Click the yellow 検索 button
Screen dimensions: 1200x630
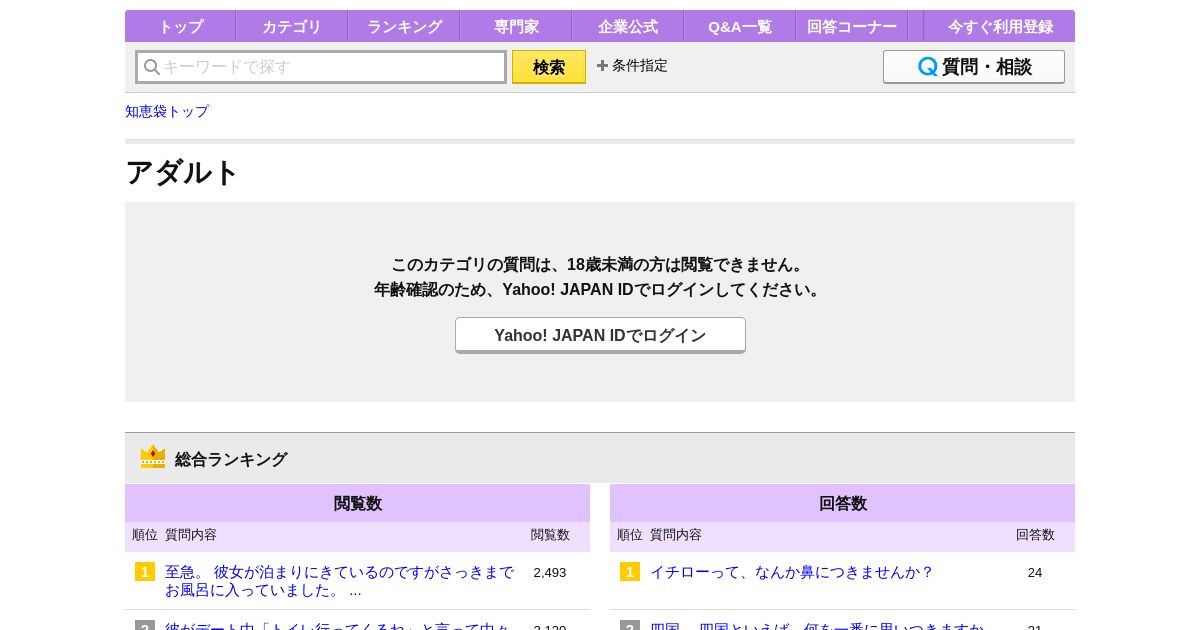tap(549, 67)
